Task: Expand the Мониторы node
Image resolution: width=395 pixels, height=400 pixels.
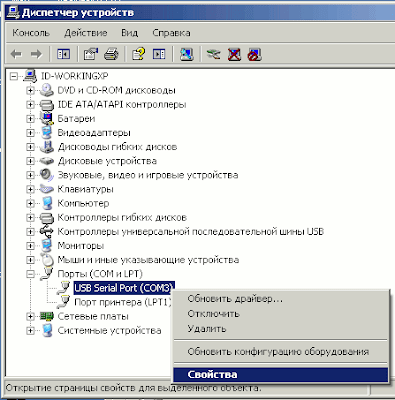Action: (x=30, y=246)
